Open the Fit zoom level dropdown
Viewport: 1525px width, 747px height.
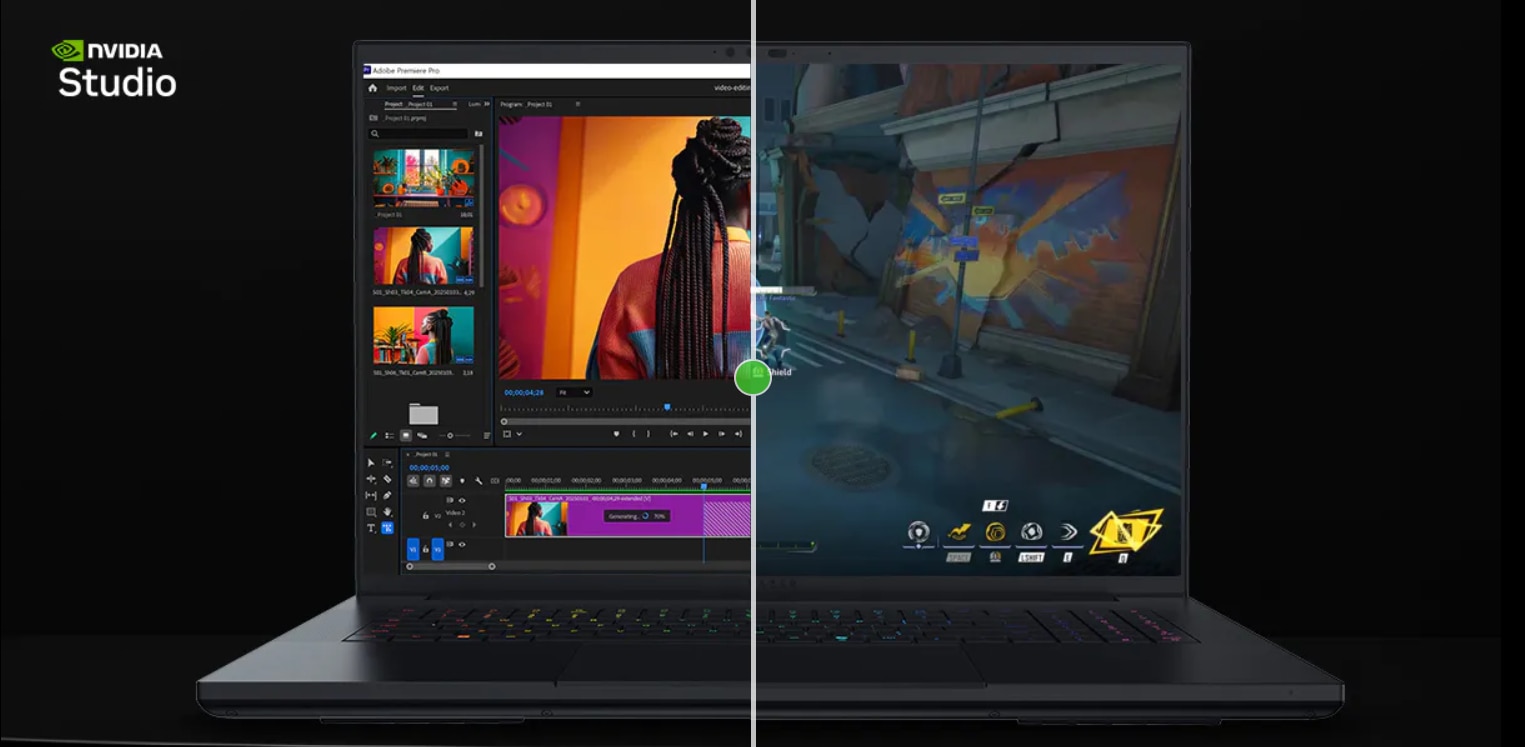574,393
